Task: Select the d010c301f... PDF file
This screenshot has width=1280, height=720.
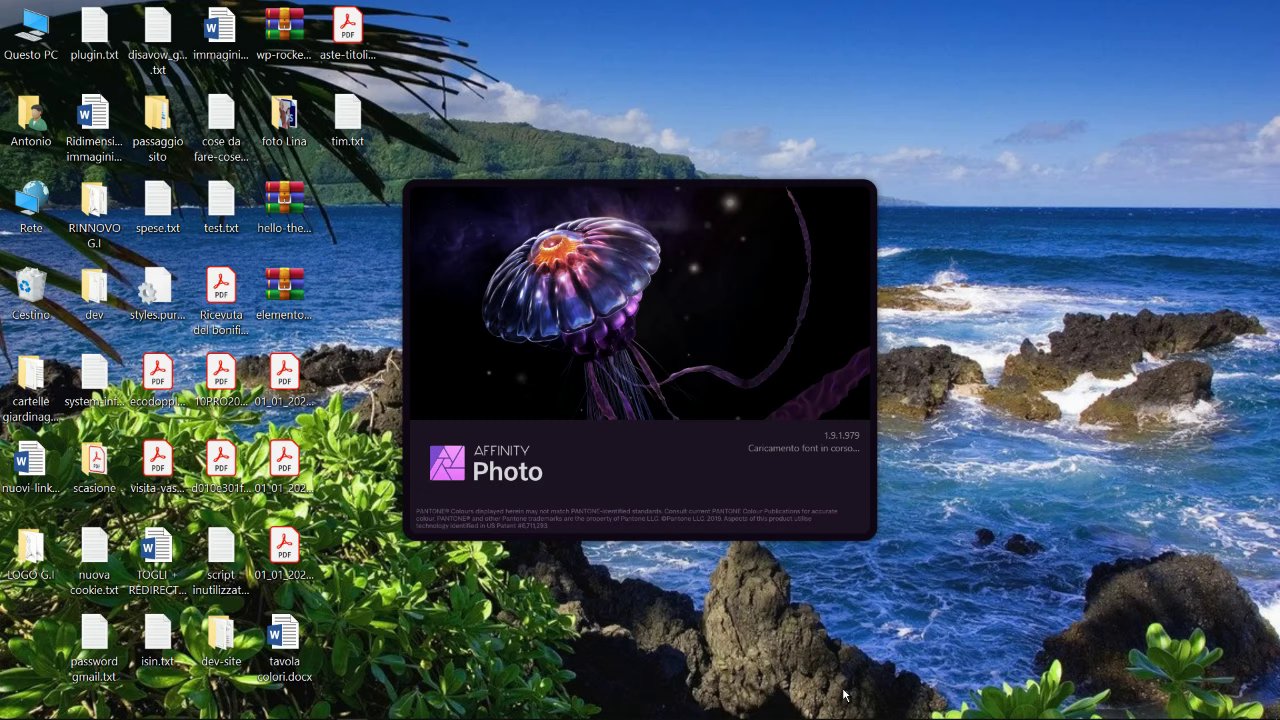Action: [x=221, y=468]
